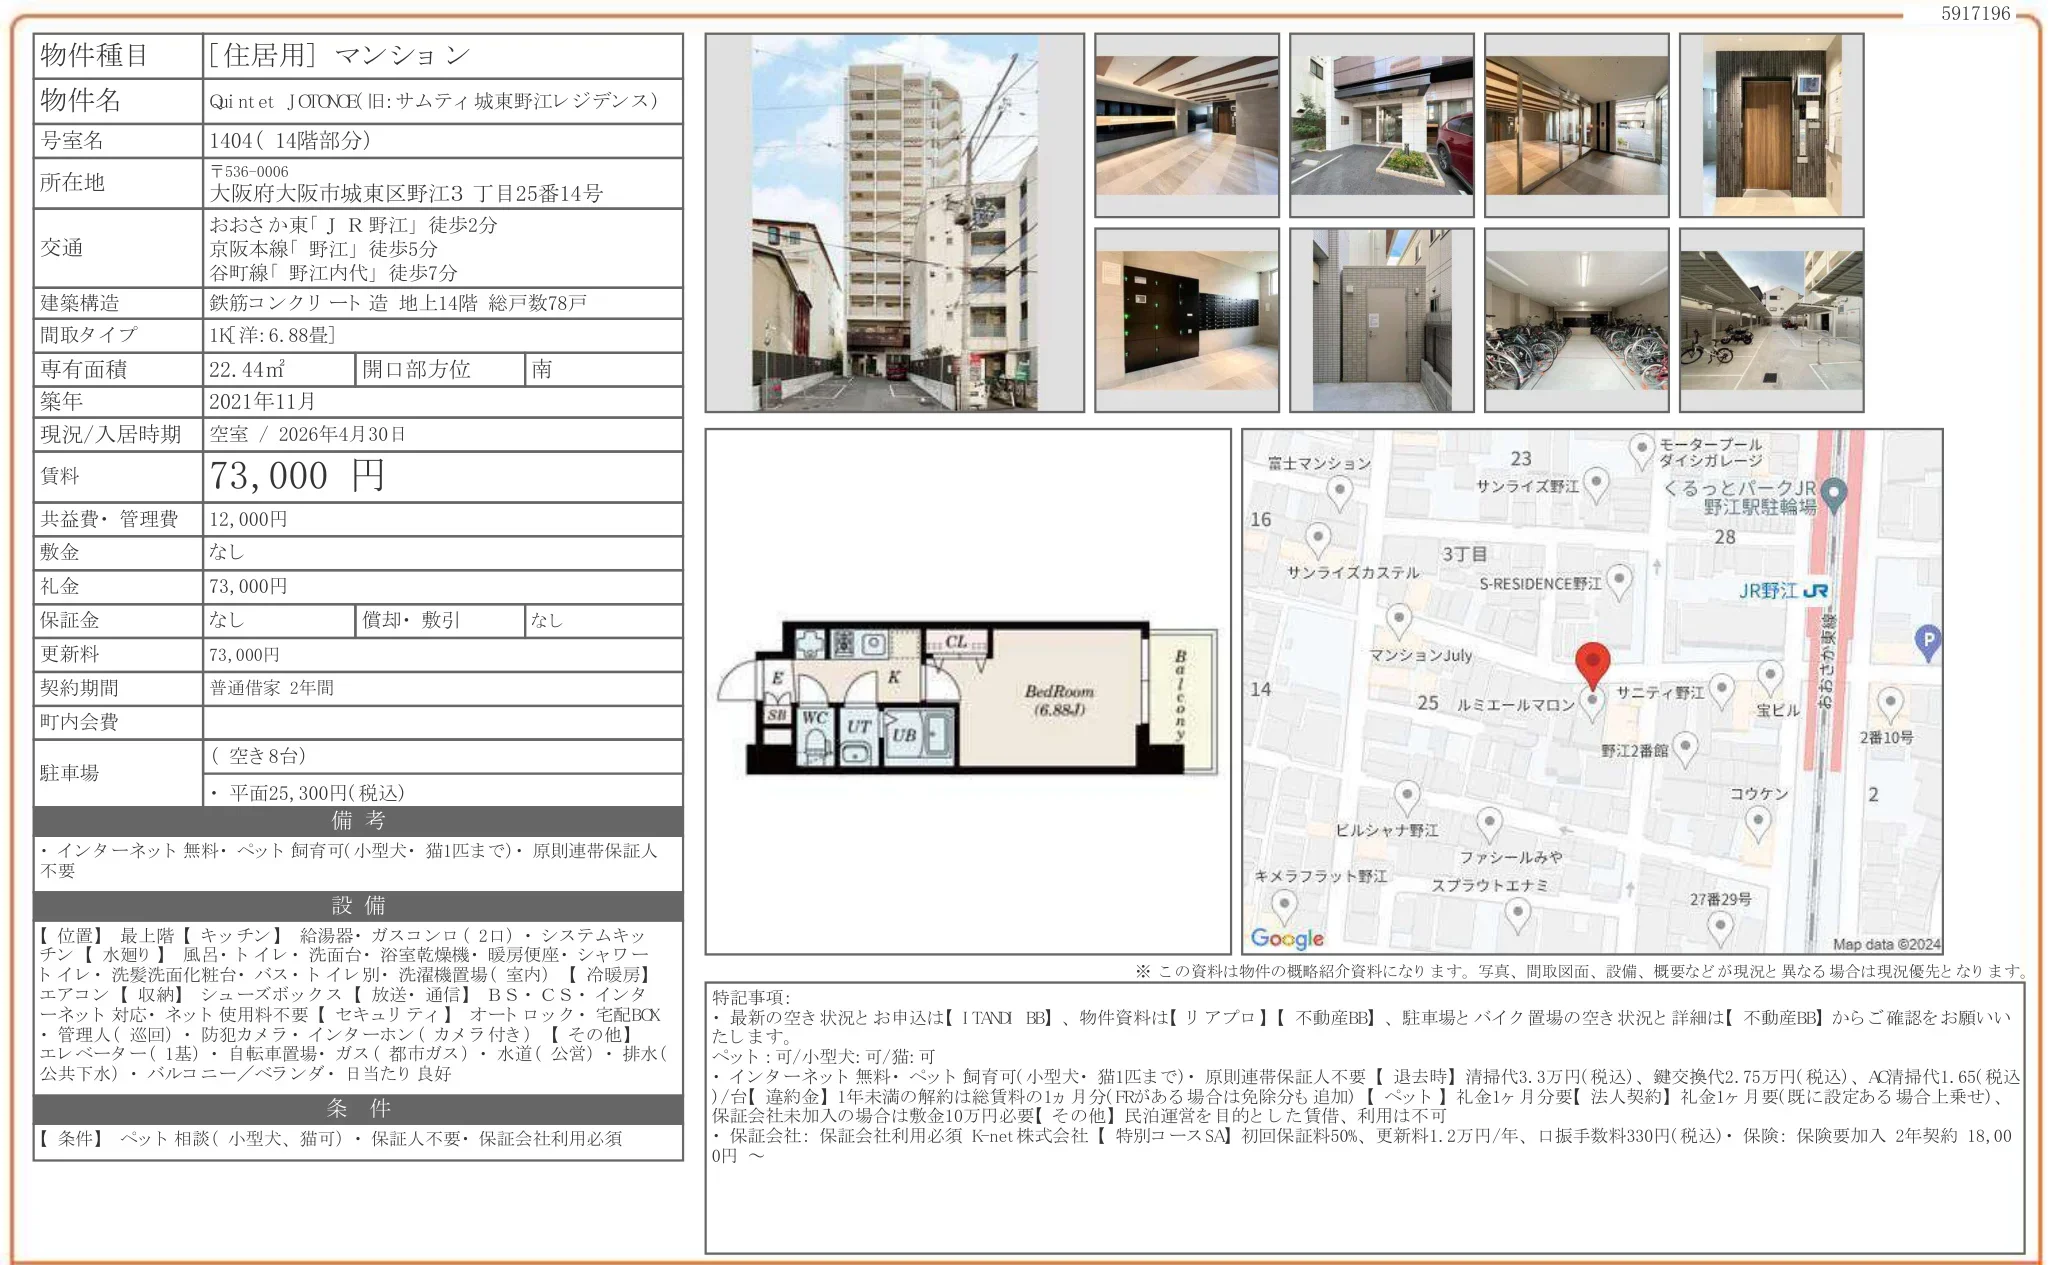Click the 設備 section header
This screenshot has width=2056, height=1265.
point(358,906)
